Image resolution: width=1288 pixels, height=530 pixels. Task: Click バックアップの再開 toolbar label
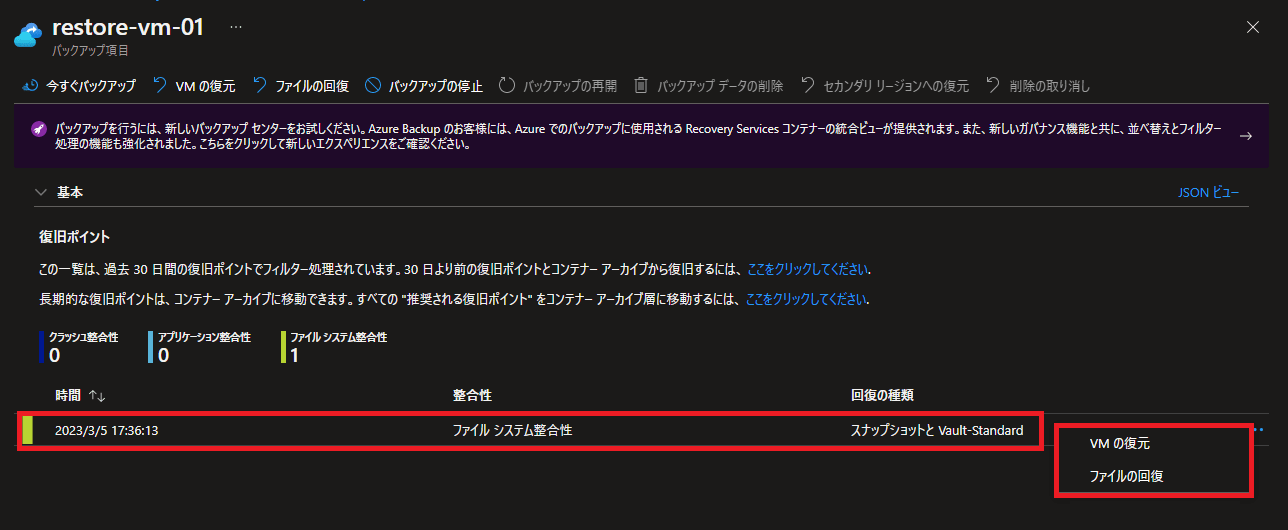pyautogui.click(x=570, y=86)
